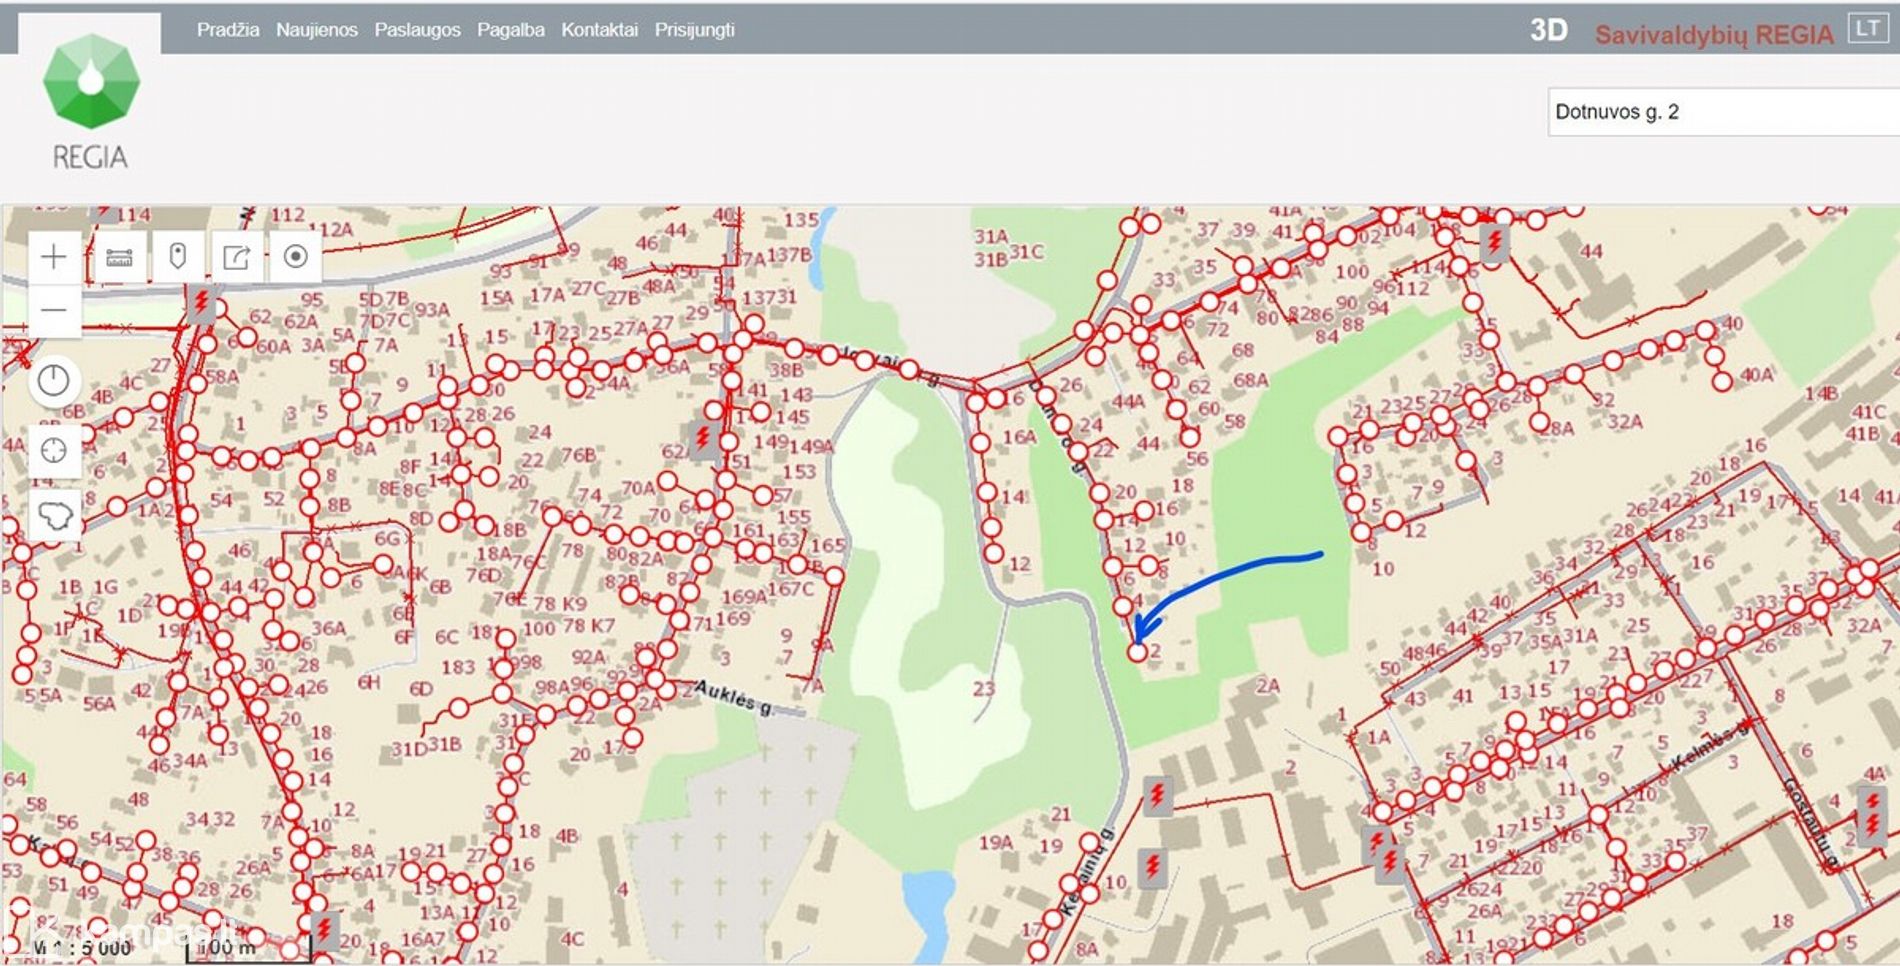Switch language using the LT button
The image size is (1900, 966).
1866,29
